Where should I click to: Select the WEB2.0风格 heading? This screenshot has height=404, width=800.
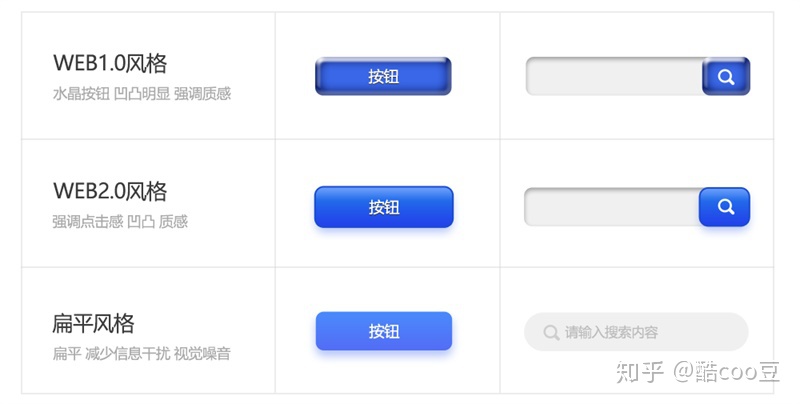[x=110, y=191]
